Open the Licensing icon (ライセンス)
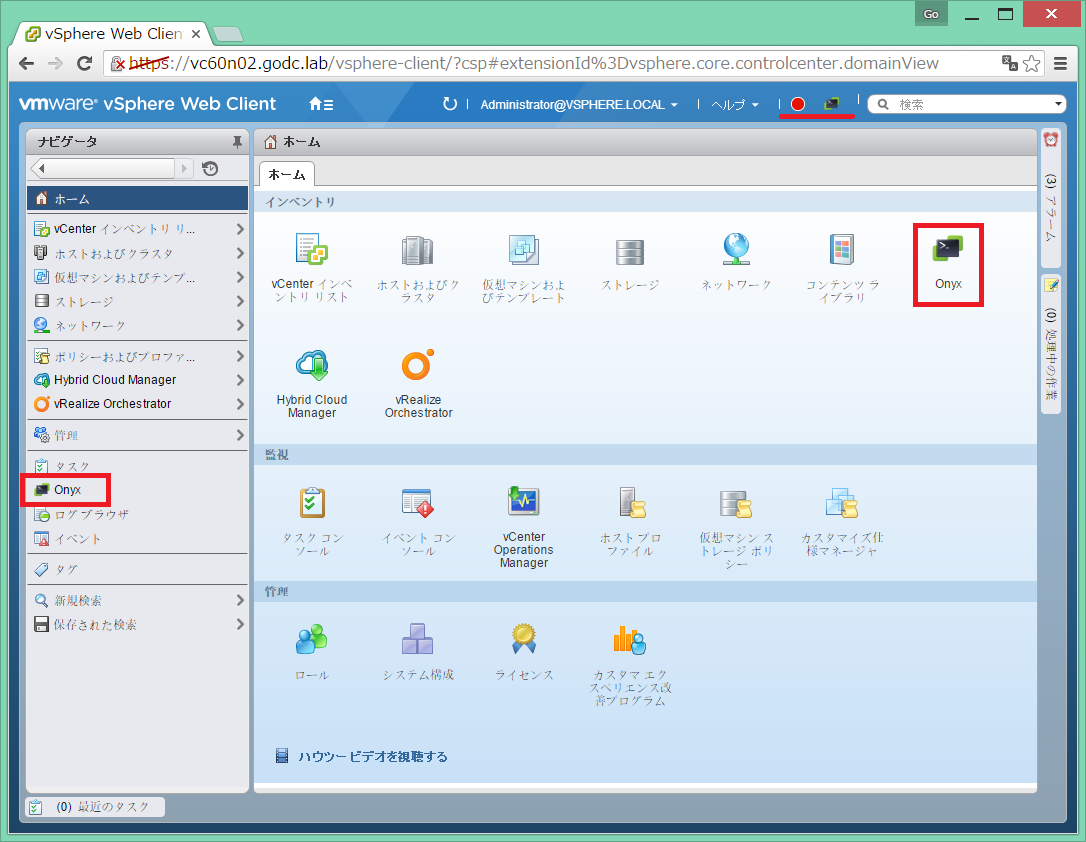 click(x=524, y=638)
